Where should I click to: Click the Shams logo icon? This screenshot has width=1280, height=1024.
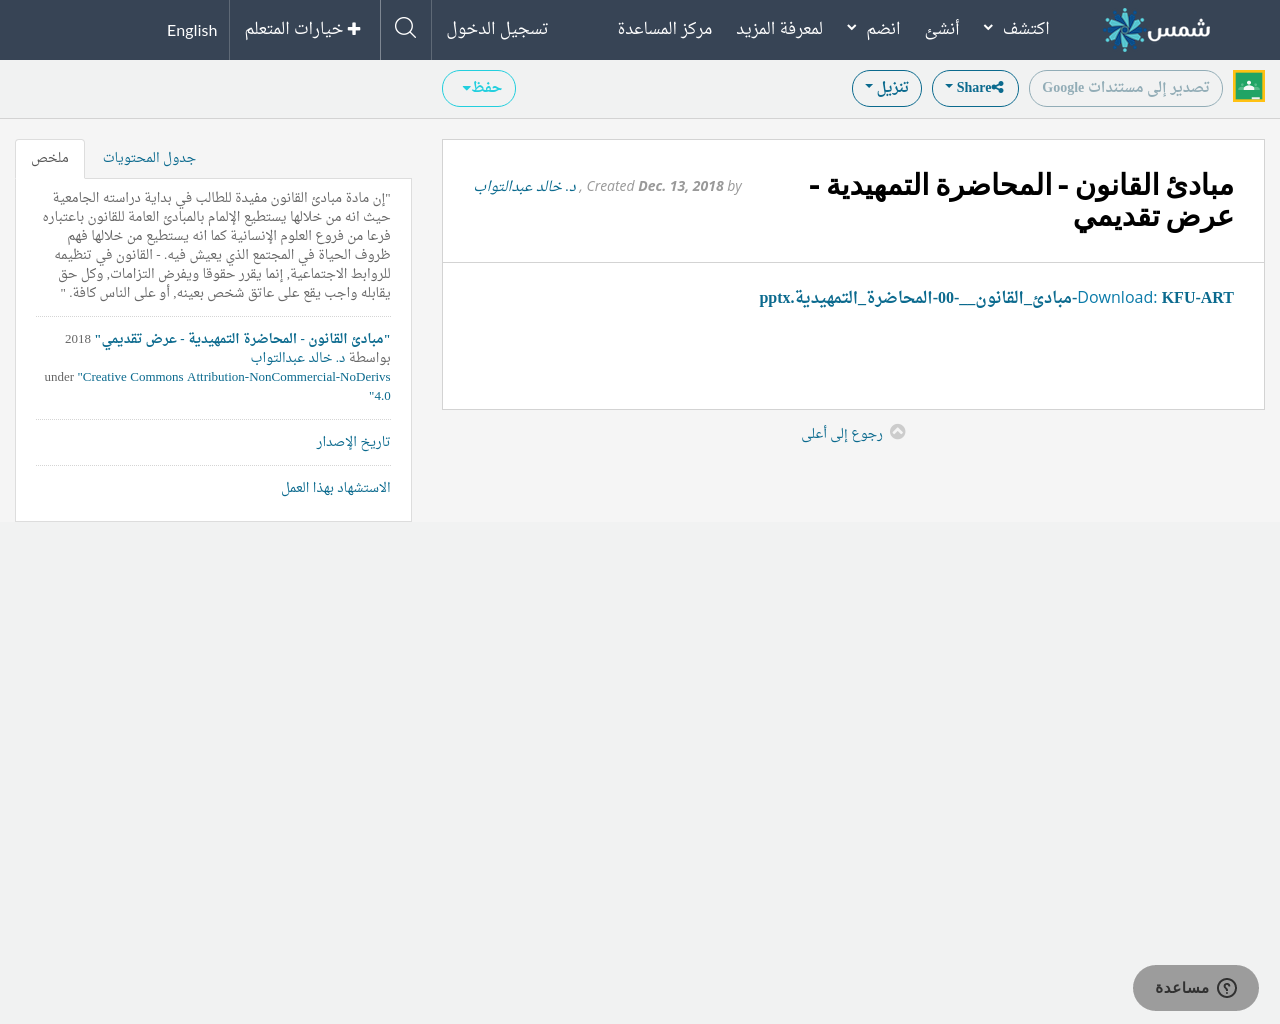pyautogui.click(x=1156, y=29)
